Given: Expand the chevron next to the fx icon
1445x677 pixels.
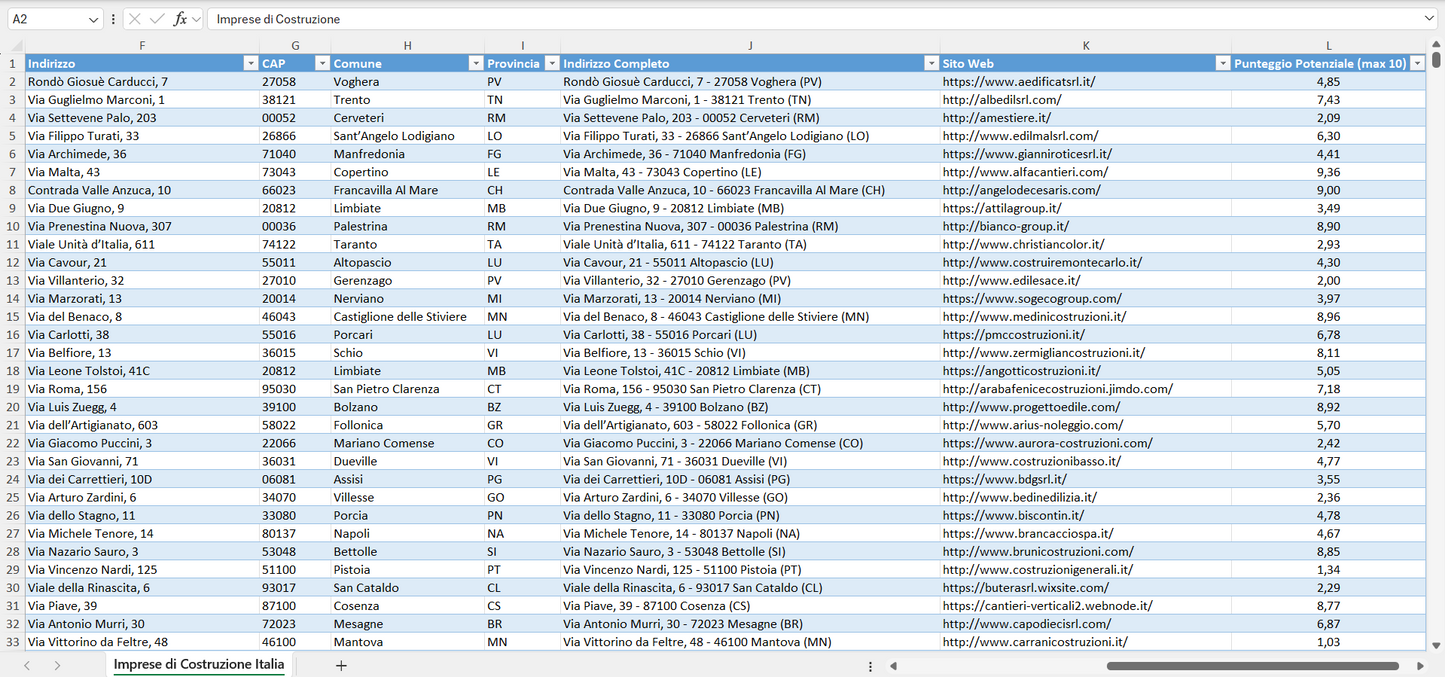Looking at the screenshot, I should 196,18.
